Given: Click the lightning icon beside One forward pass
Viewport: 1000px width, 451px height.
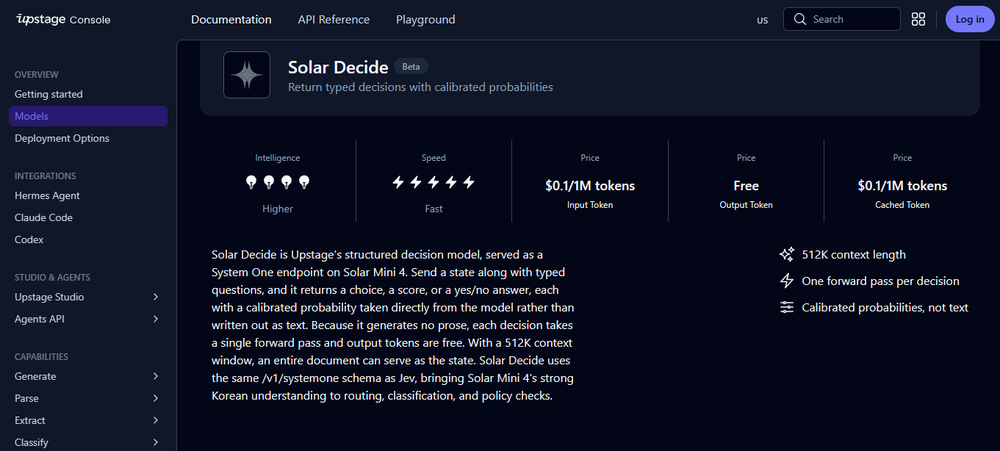Looking at the screenshot, I should coord(787,281).
